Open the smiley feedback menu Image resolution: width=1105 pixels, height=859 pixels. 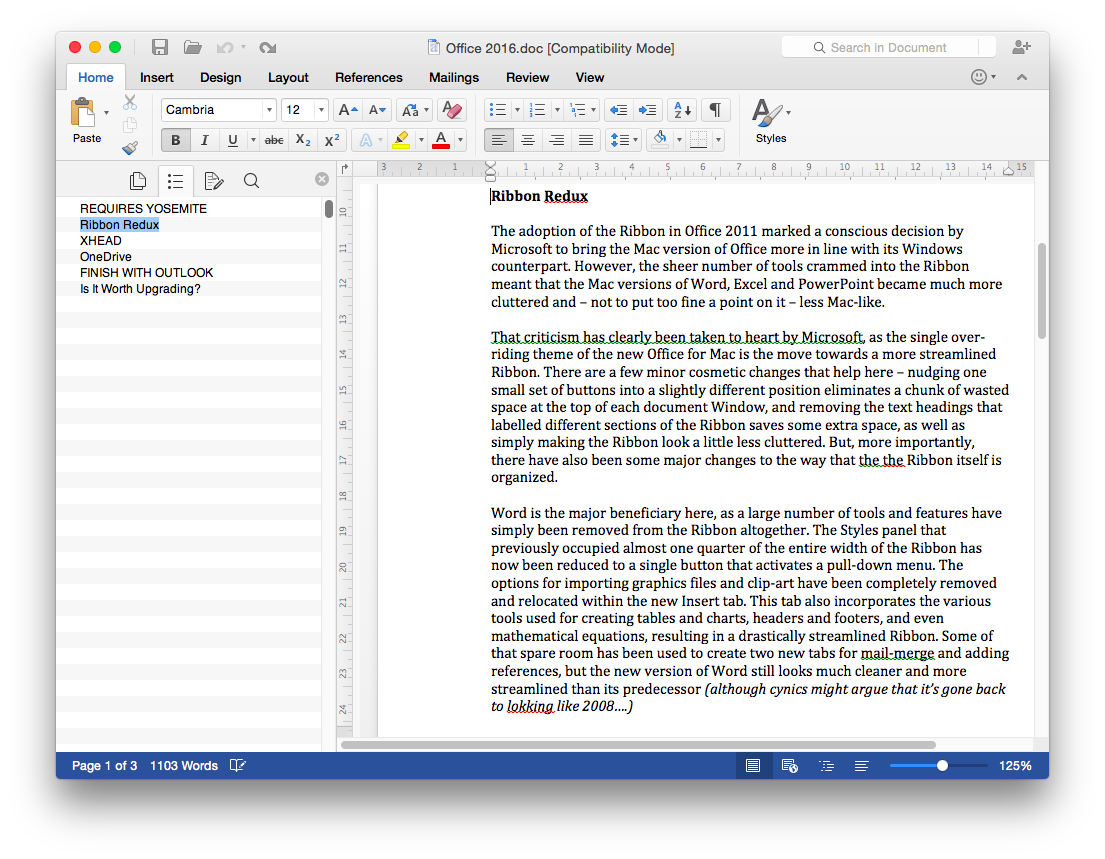pyautogui.click(x=982, y=77)
